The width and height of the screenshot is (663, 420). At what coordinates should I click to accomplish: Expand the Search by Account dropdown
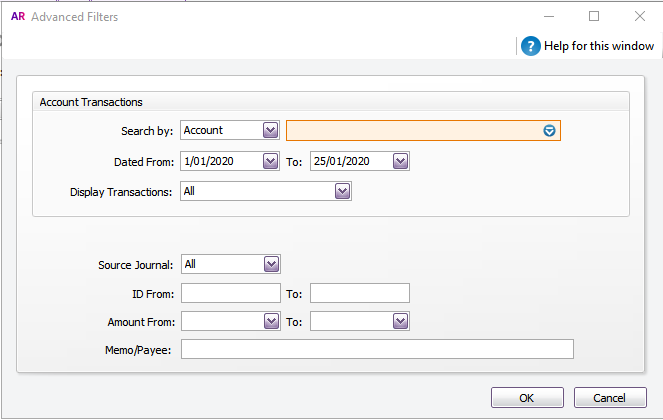(270, 130)
